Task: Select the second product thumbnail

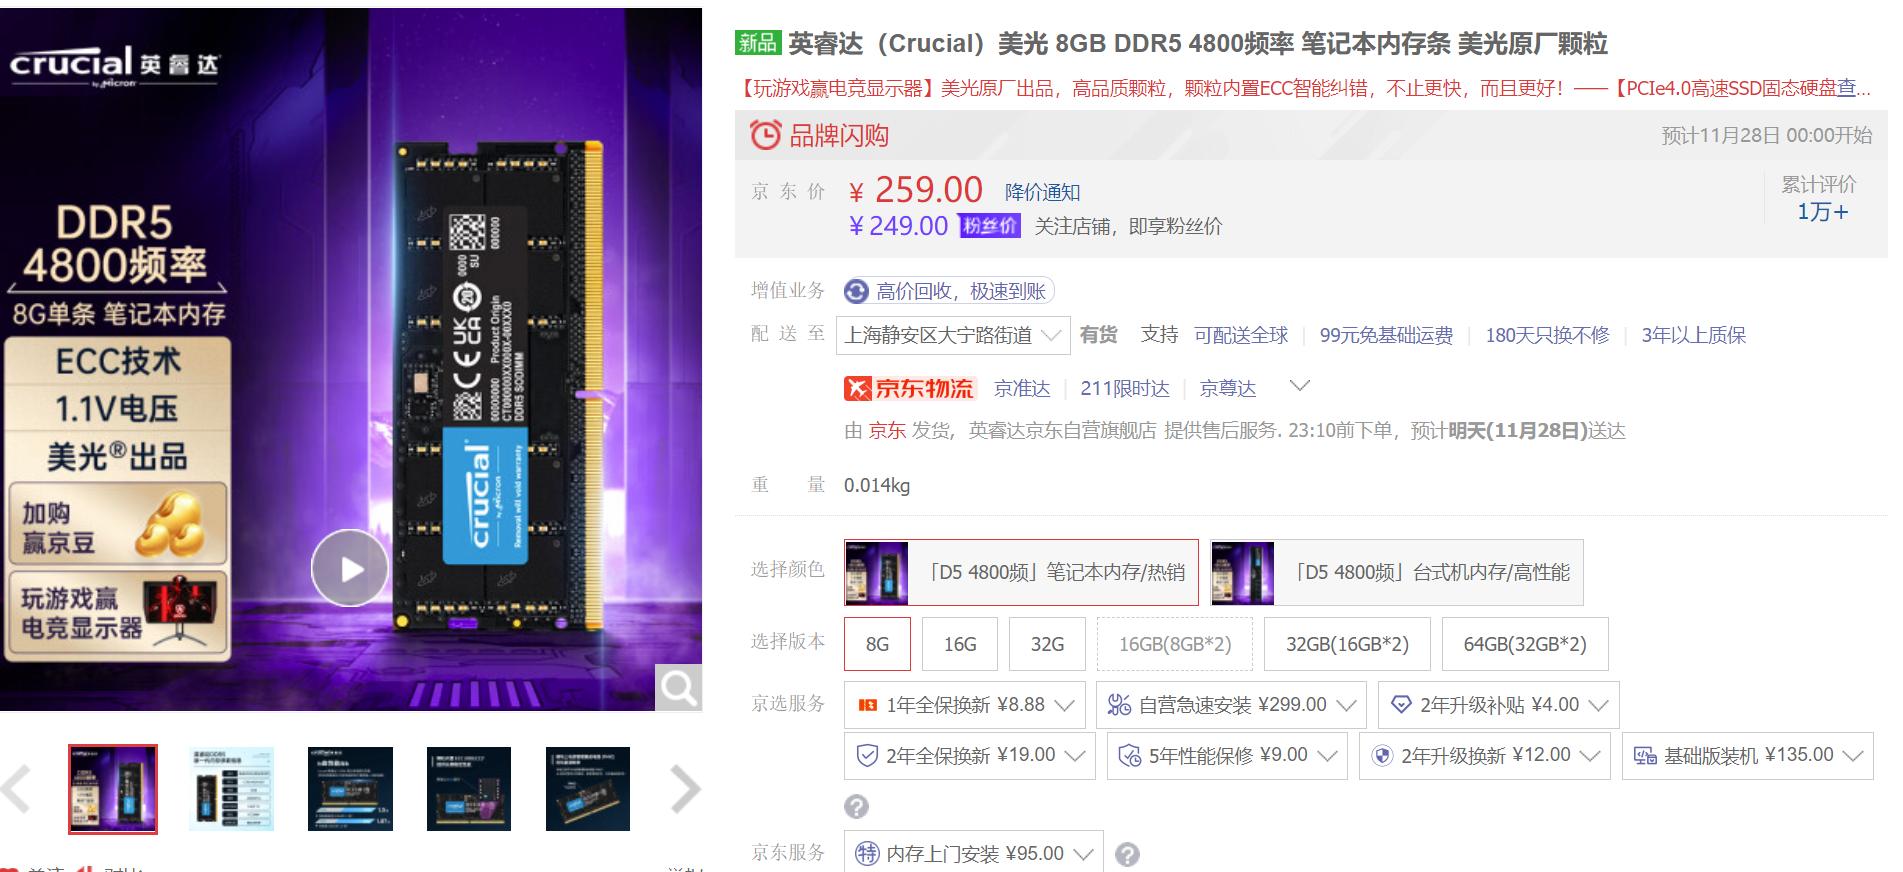Action: tap(231, 789)
